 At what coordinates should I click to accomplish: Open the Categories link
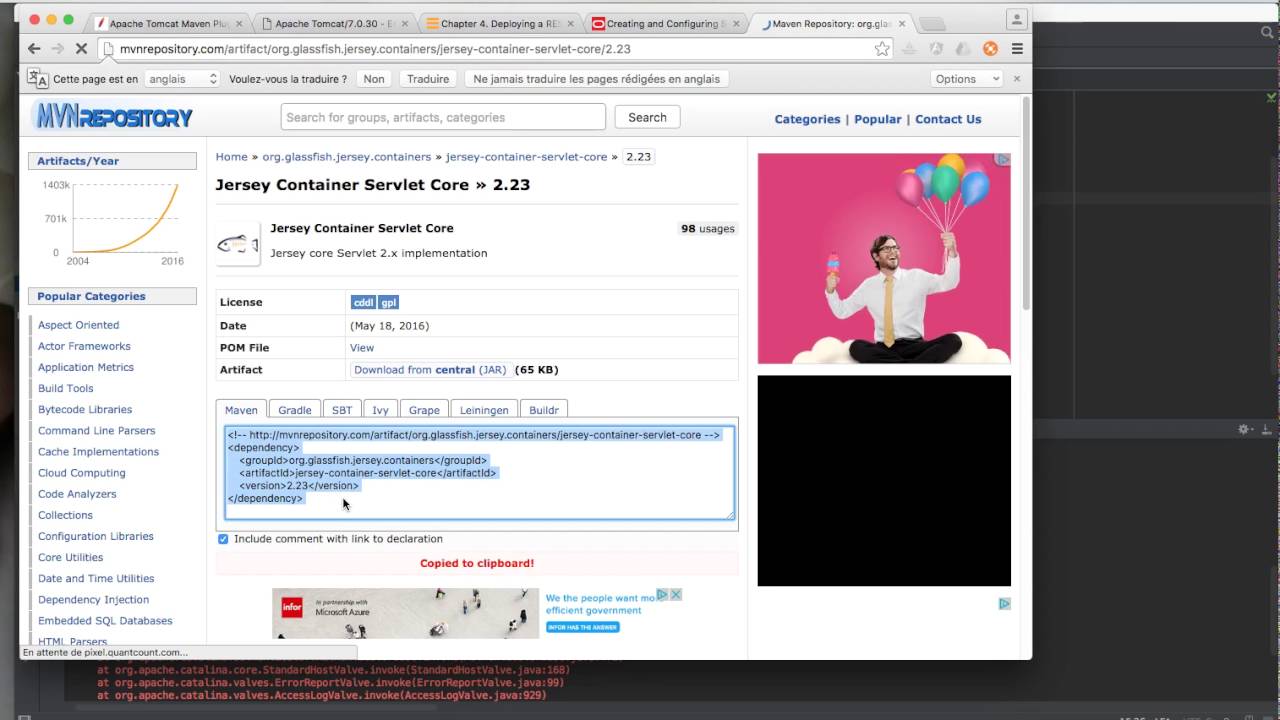point(807,119)
